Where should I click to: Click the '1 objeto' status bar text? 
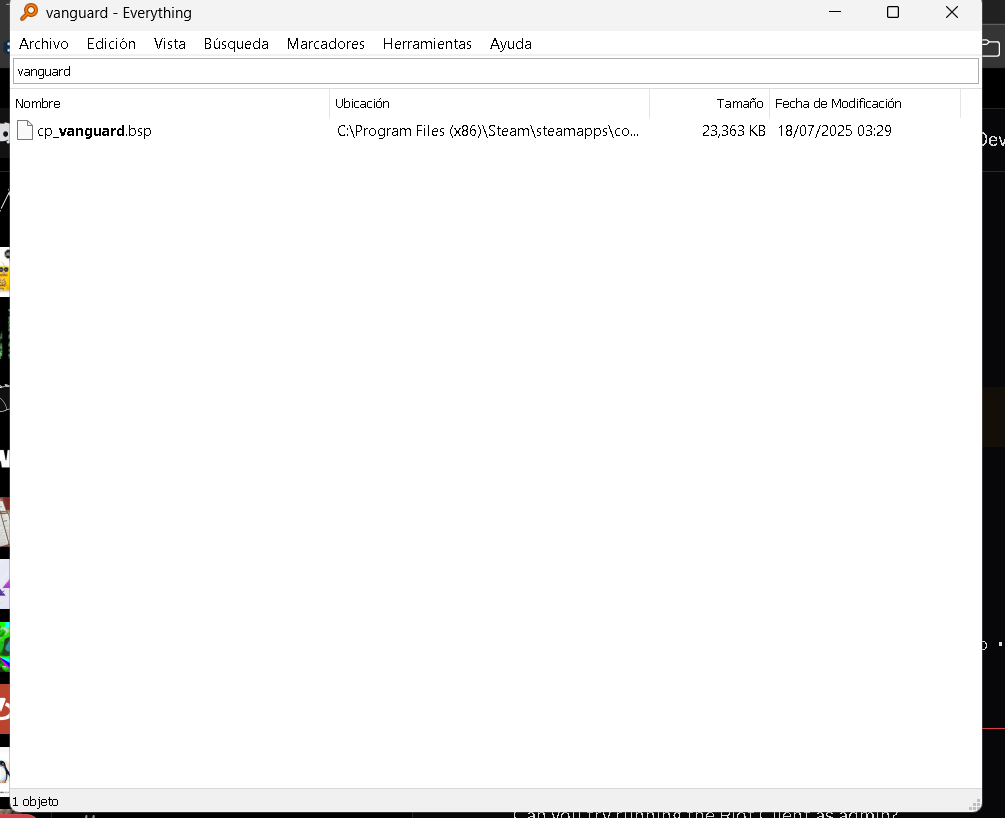(35, 801)
